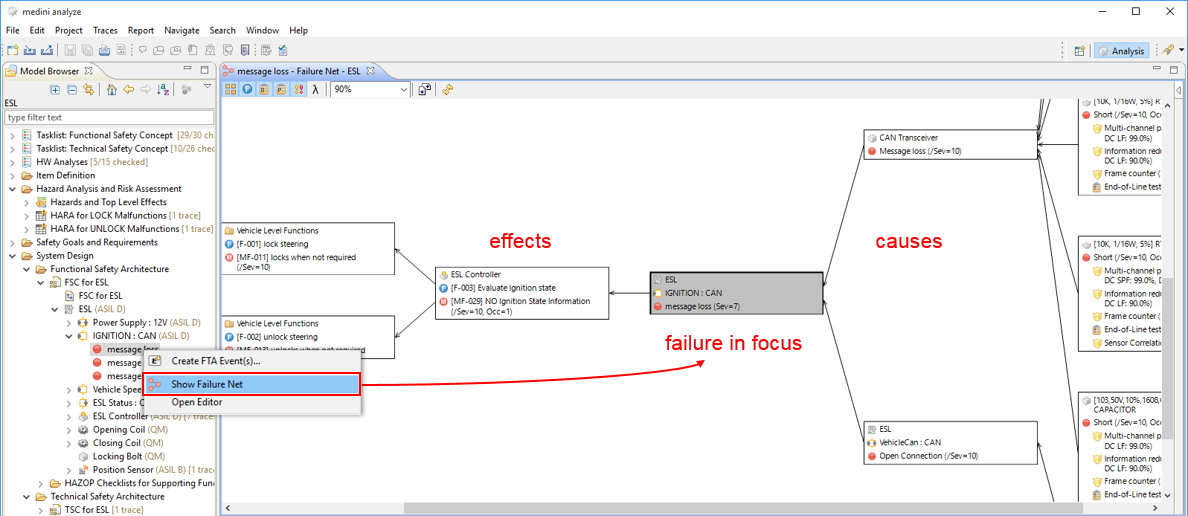Click the type filter text field

(109, 117)
